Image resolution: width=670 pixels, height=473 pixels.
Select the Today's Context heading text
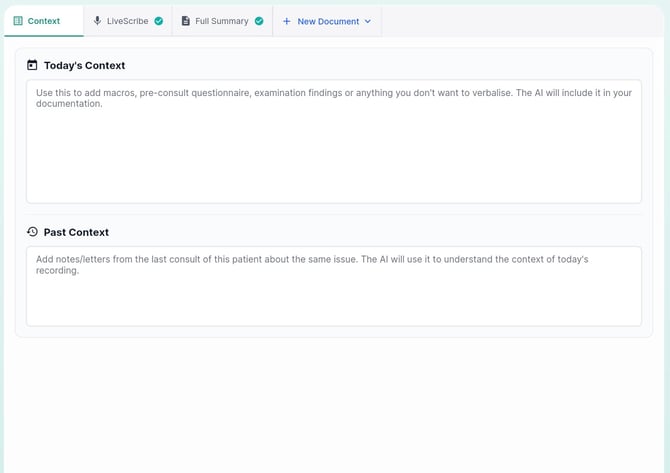point(84,65)
